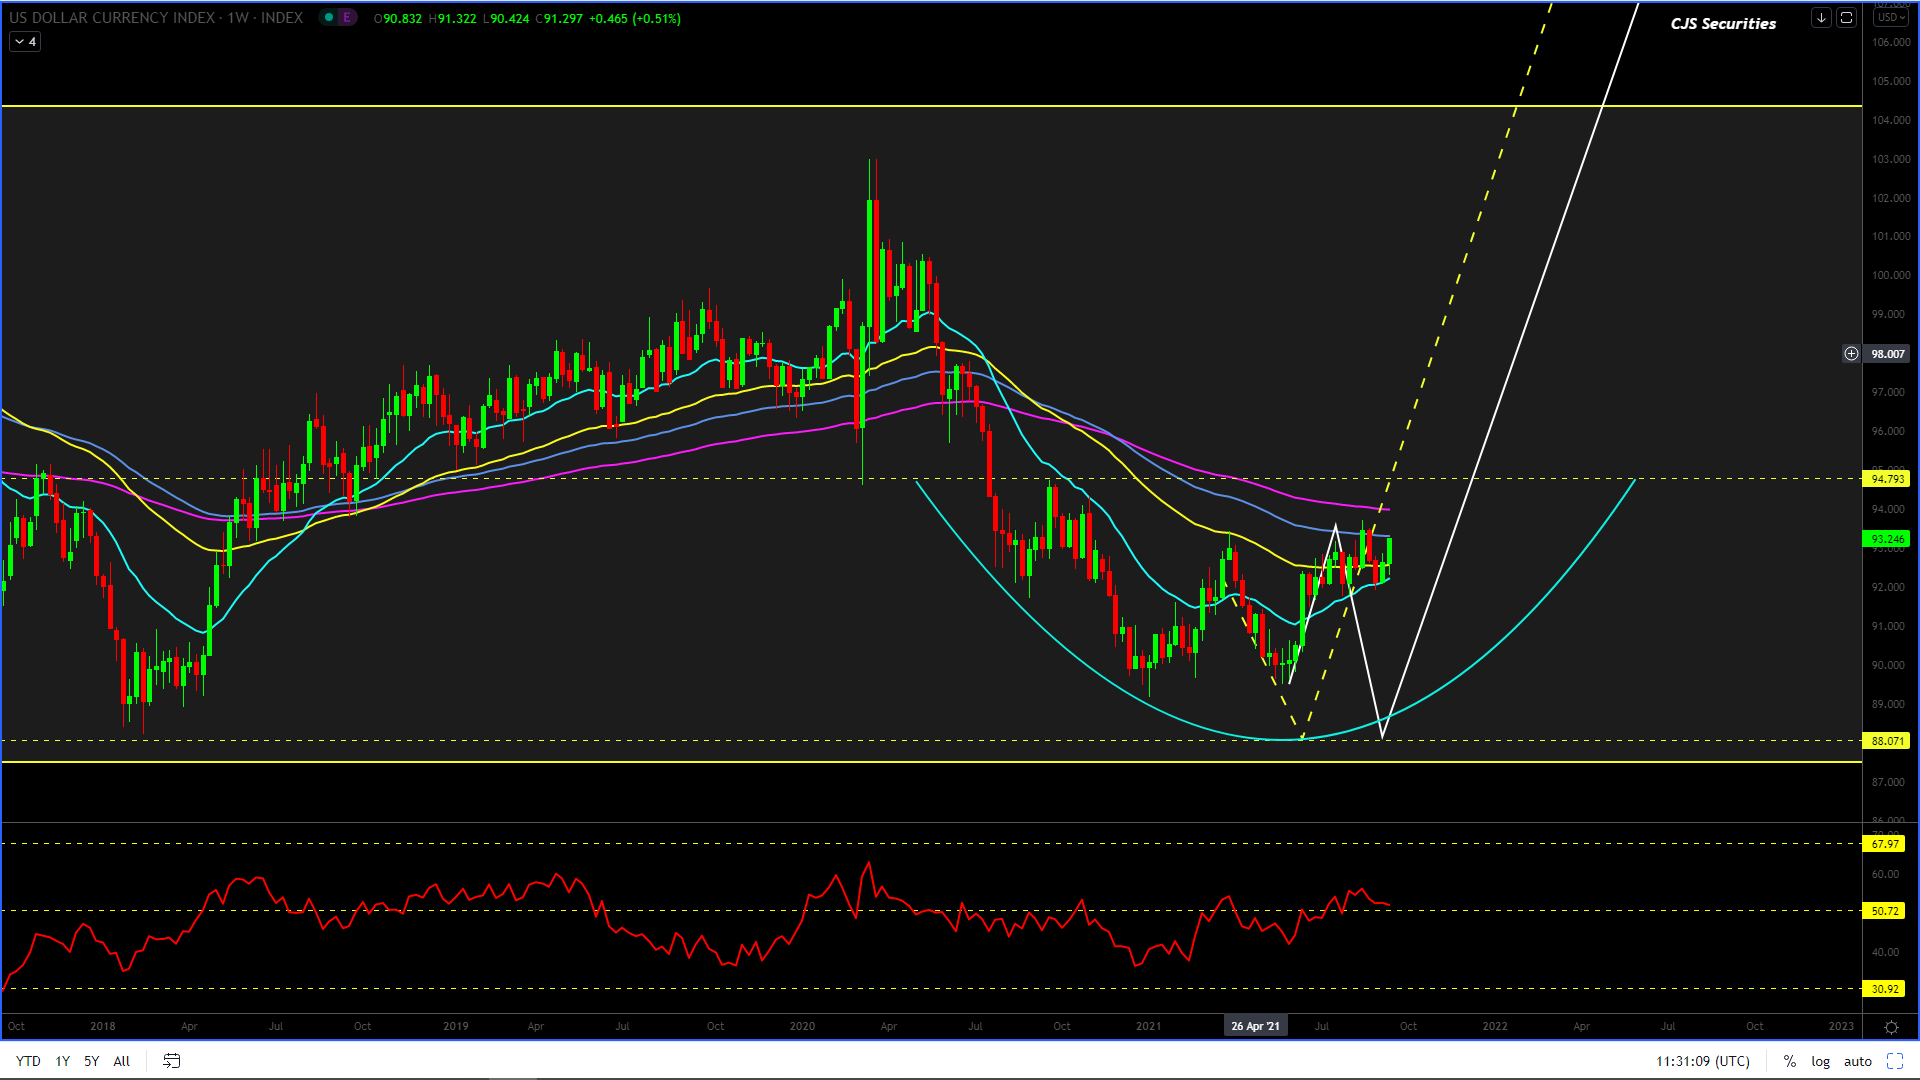
Task: Open the USD currency dropdown
Action: (x=1891, y=18)
